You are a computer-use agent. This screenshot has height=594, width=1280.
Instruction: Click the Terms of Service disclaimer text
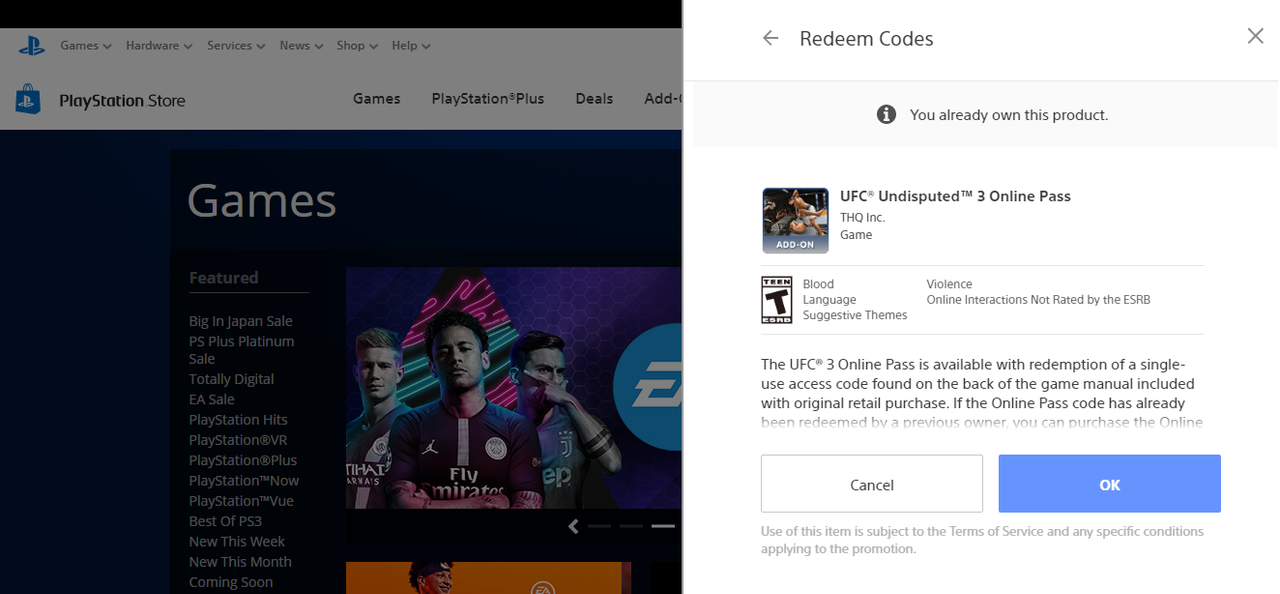pyautogui.click(x=982, y=540)
